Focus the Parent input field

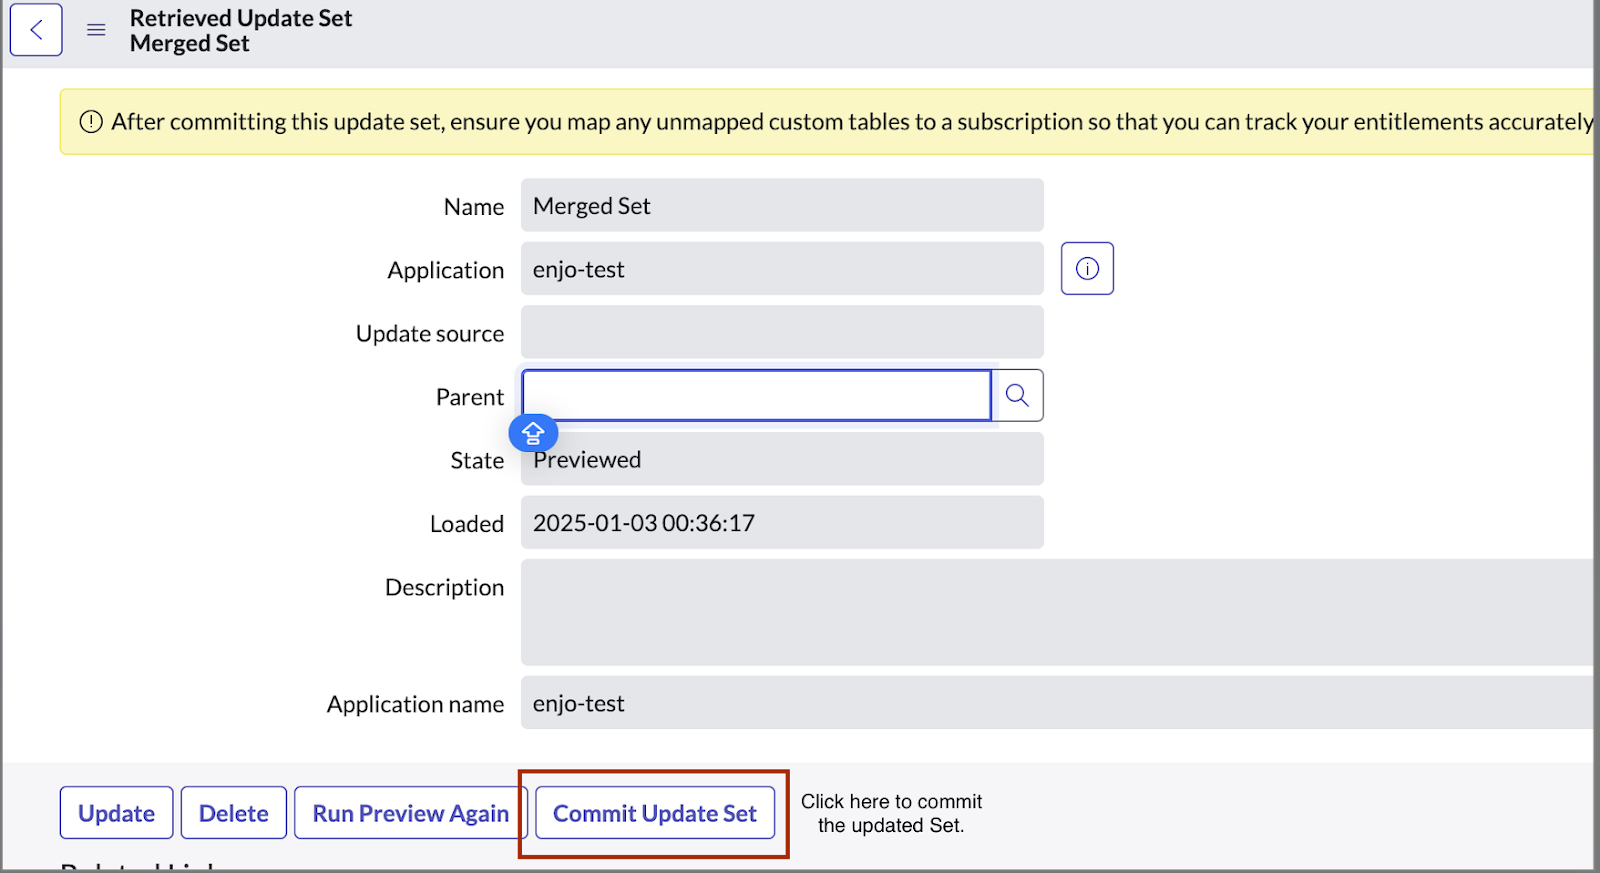[756, 395]
